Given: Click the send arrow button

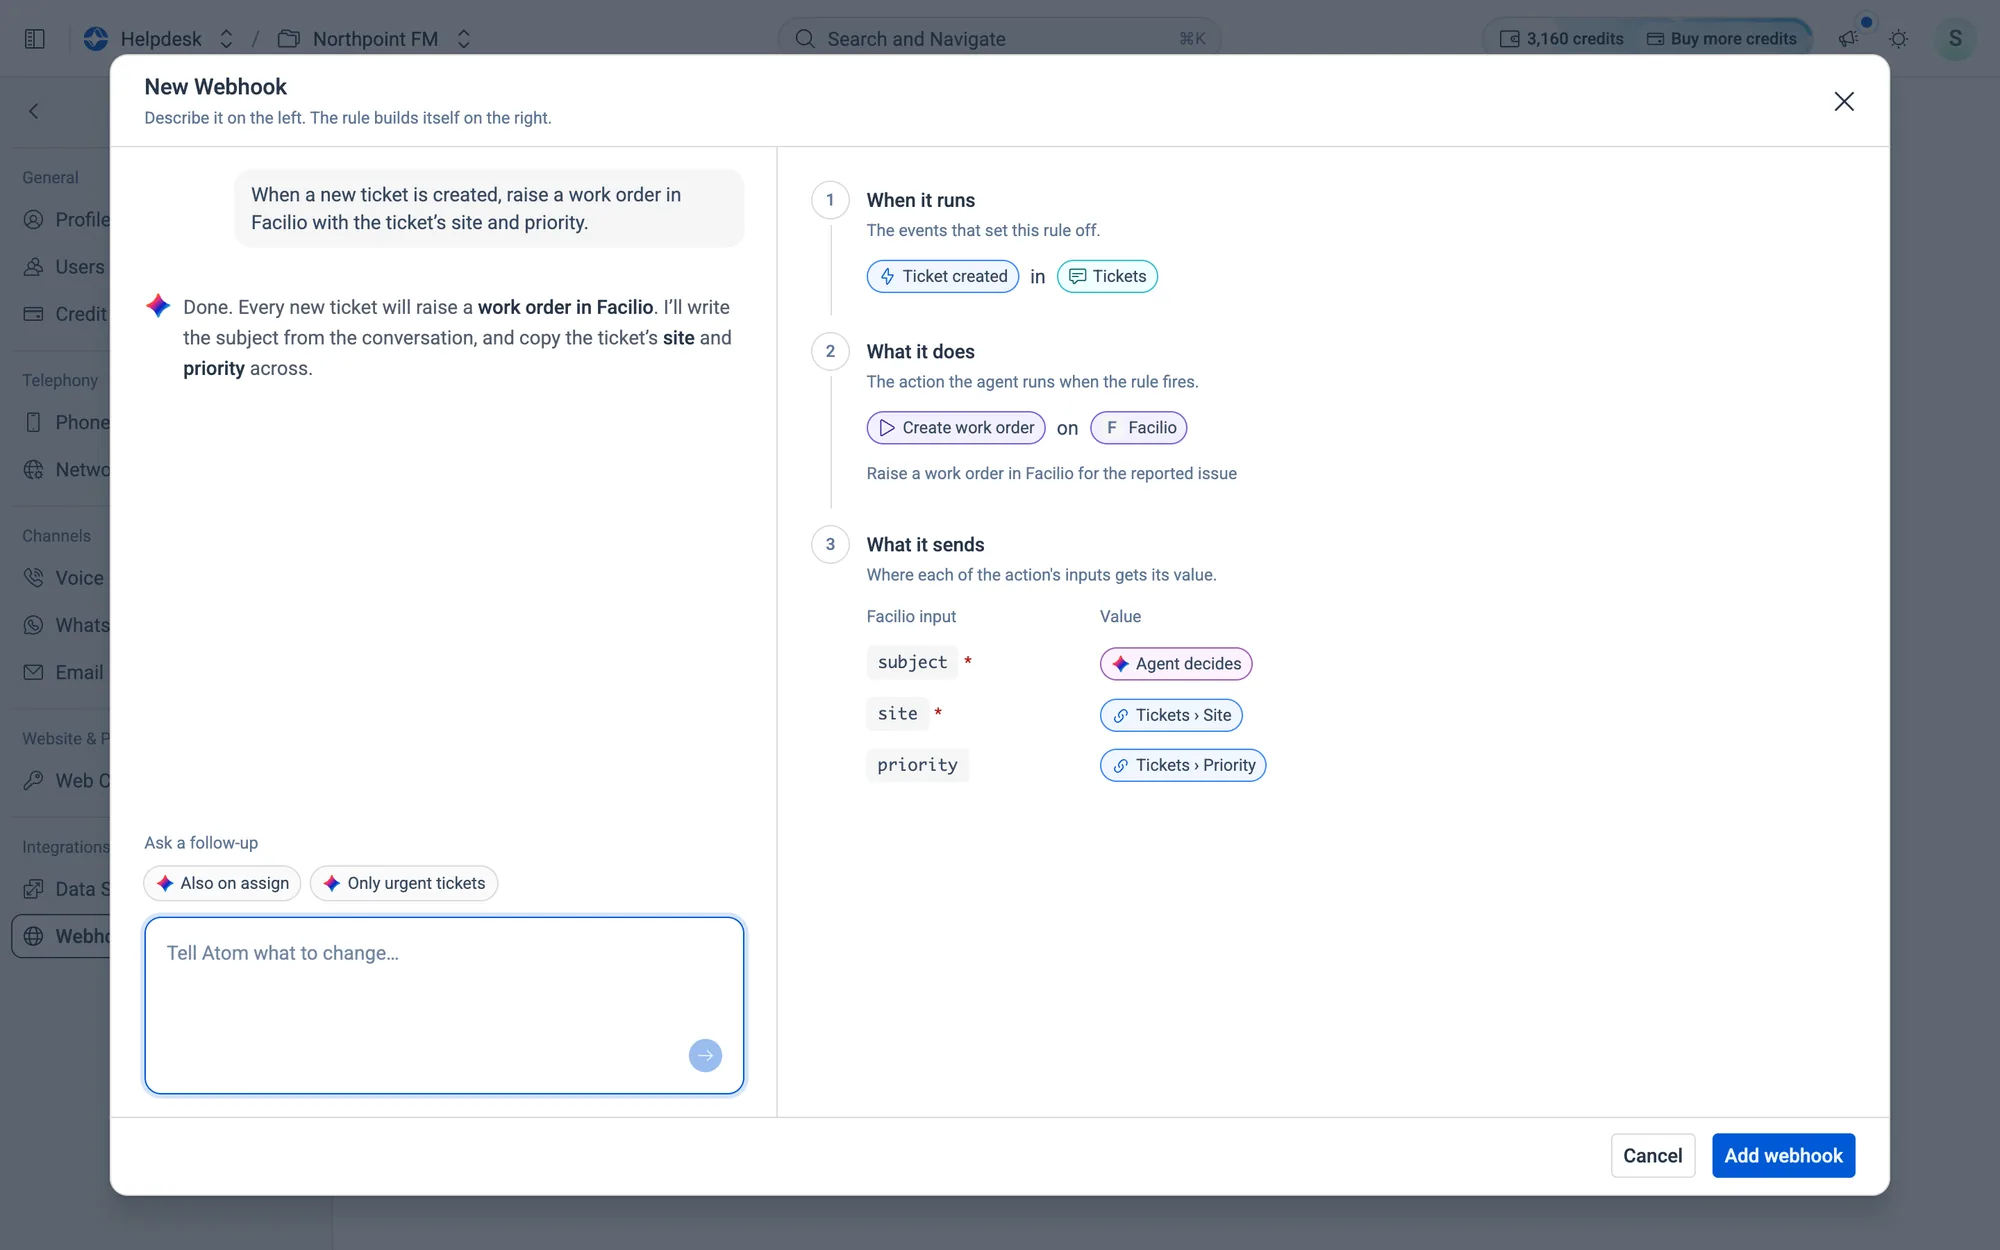Looking at the screenshot, I should click(x=705, y=1056).
